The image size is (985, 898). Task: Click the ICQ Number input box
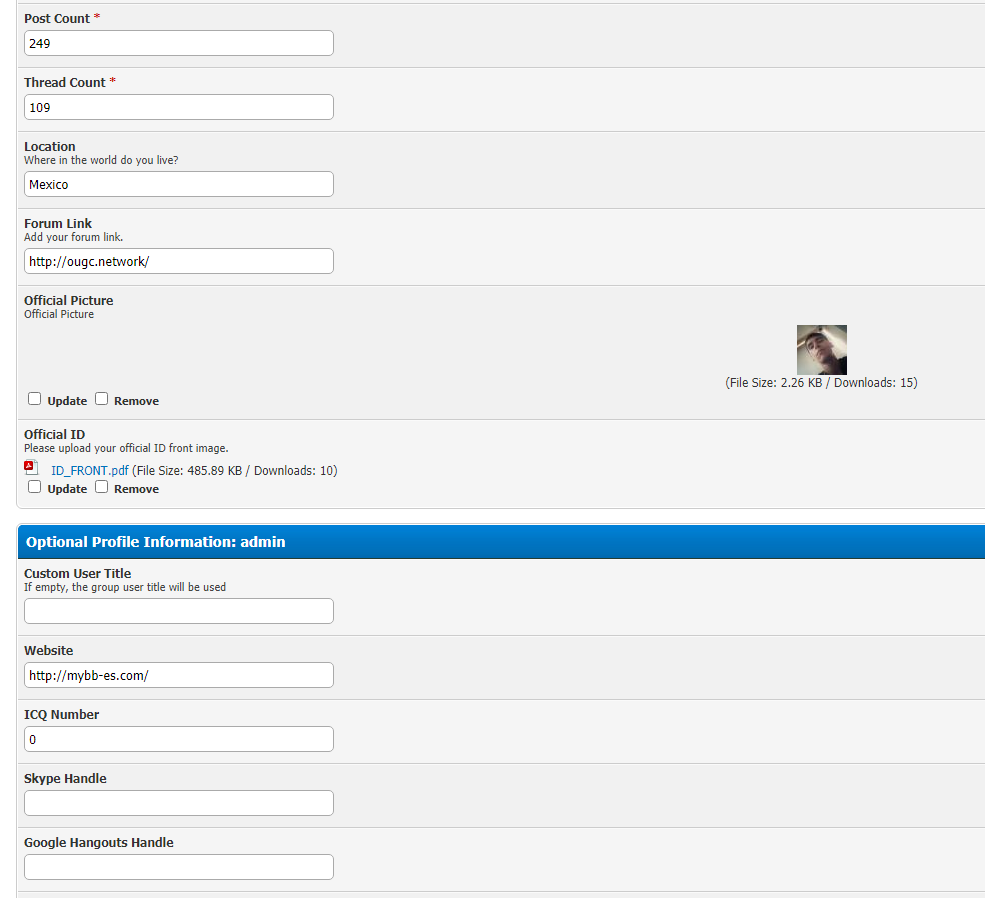pyautogui.click(x=178, y=740)
